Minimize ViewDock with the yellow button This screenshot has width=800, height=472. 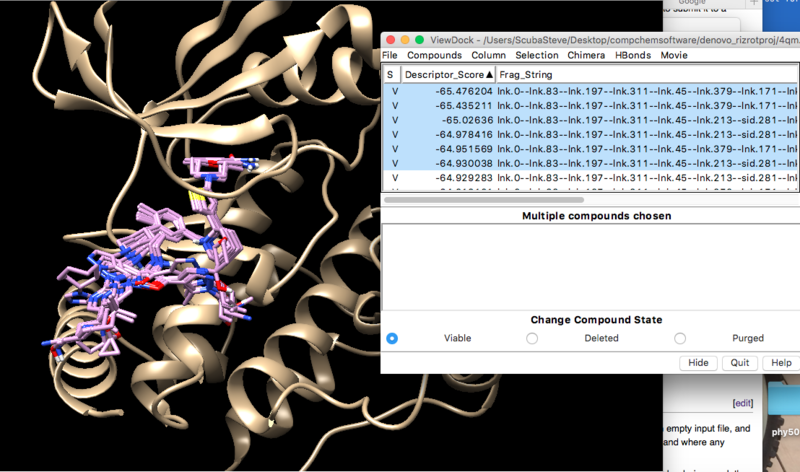click(405, 40)
